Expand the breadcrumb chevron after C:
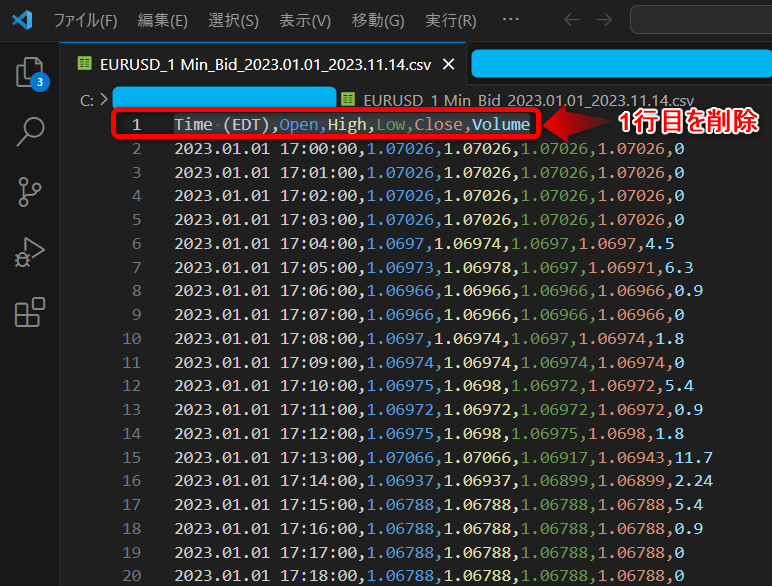The width and height of the screenshot is (772, 586). 104,99
